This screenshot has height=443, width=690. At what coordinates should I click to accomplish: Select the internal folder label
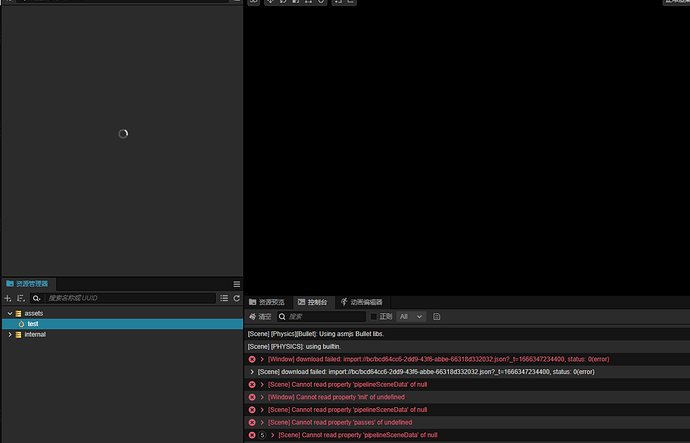pos(35,335)
